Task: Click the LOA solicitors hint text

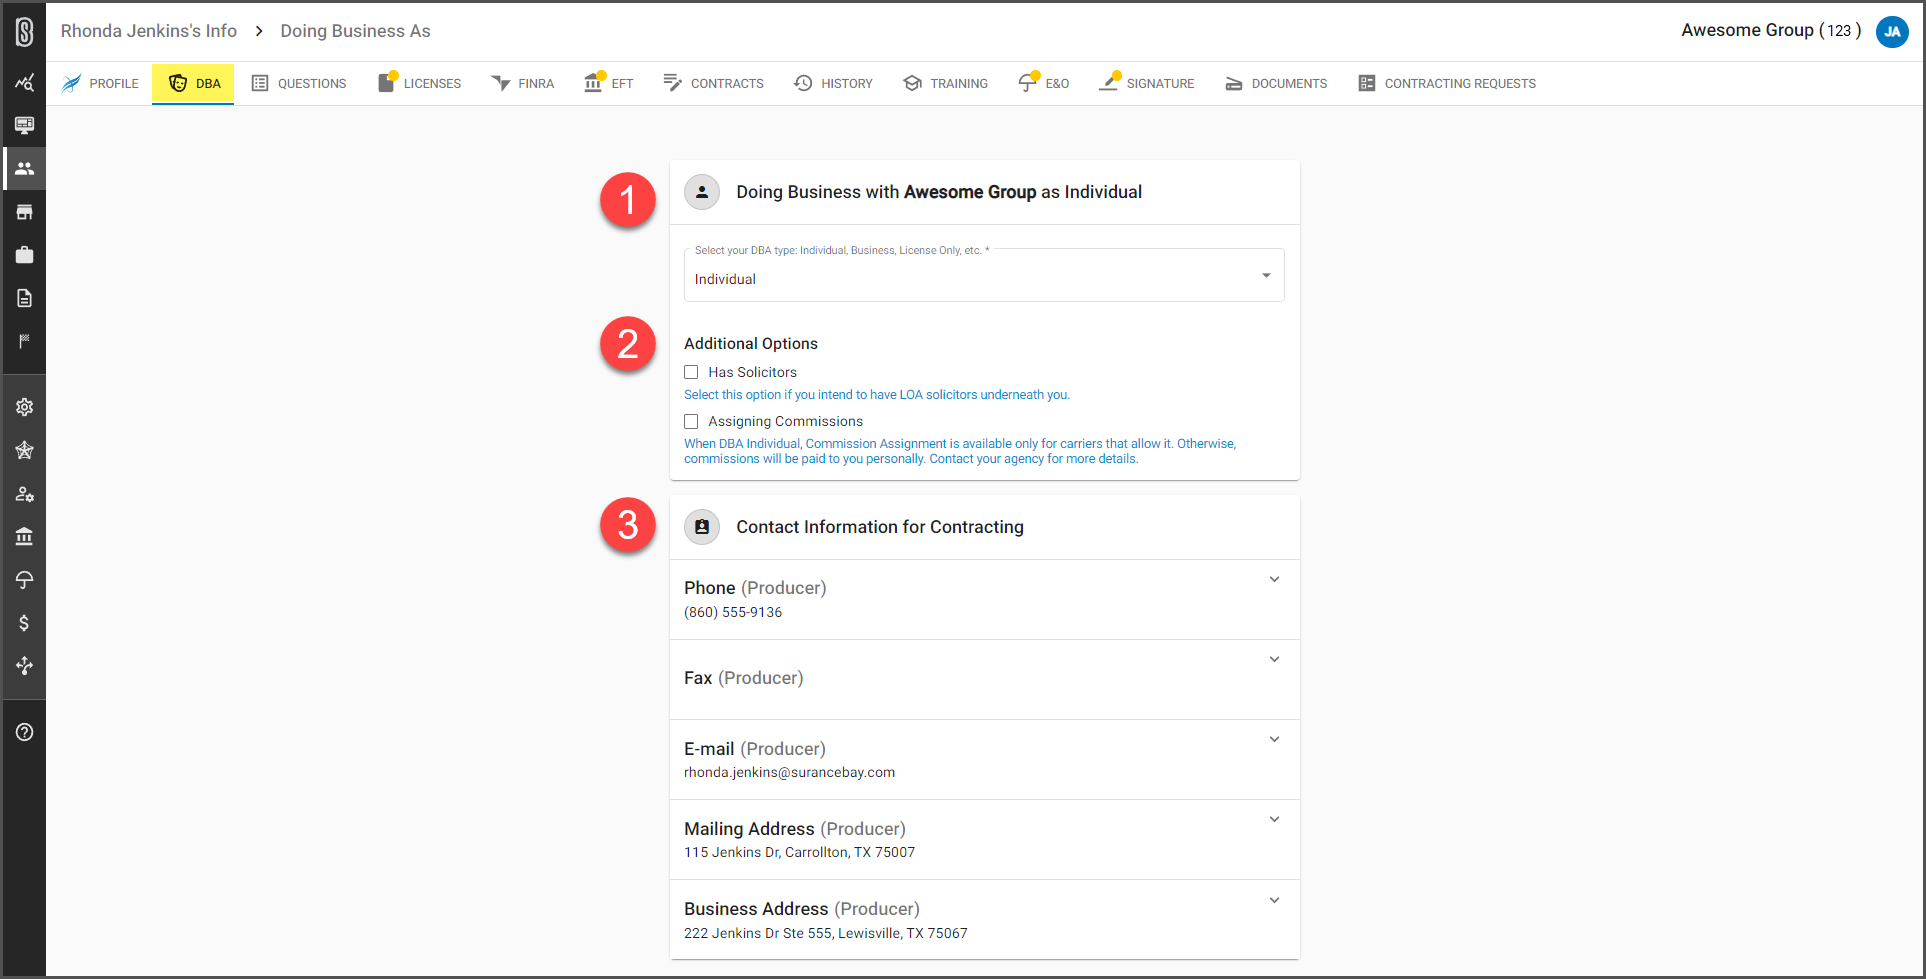Action: pyautogui.click(x=877, y=395)
